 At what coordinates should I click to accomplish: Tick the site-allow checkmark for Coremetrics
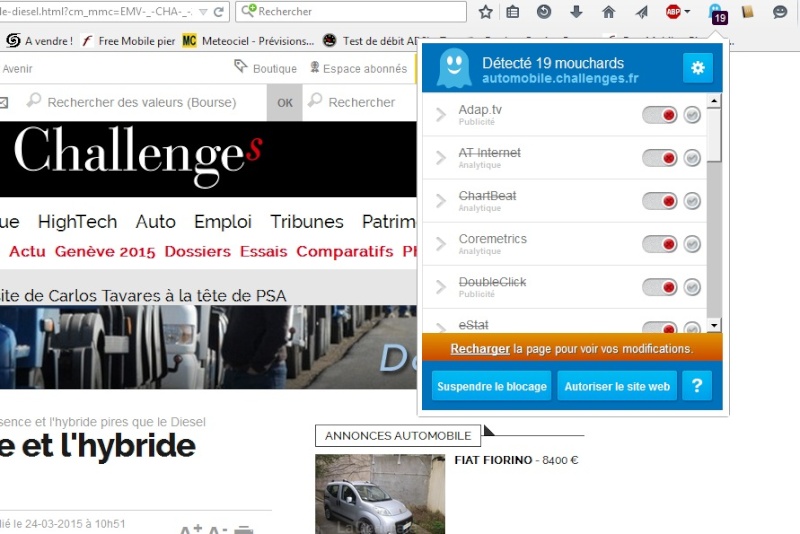pyautogui.click(x=692, y=244)
